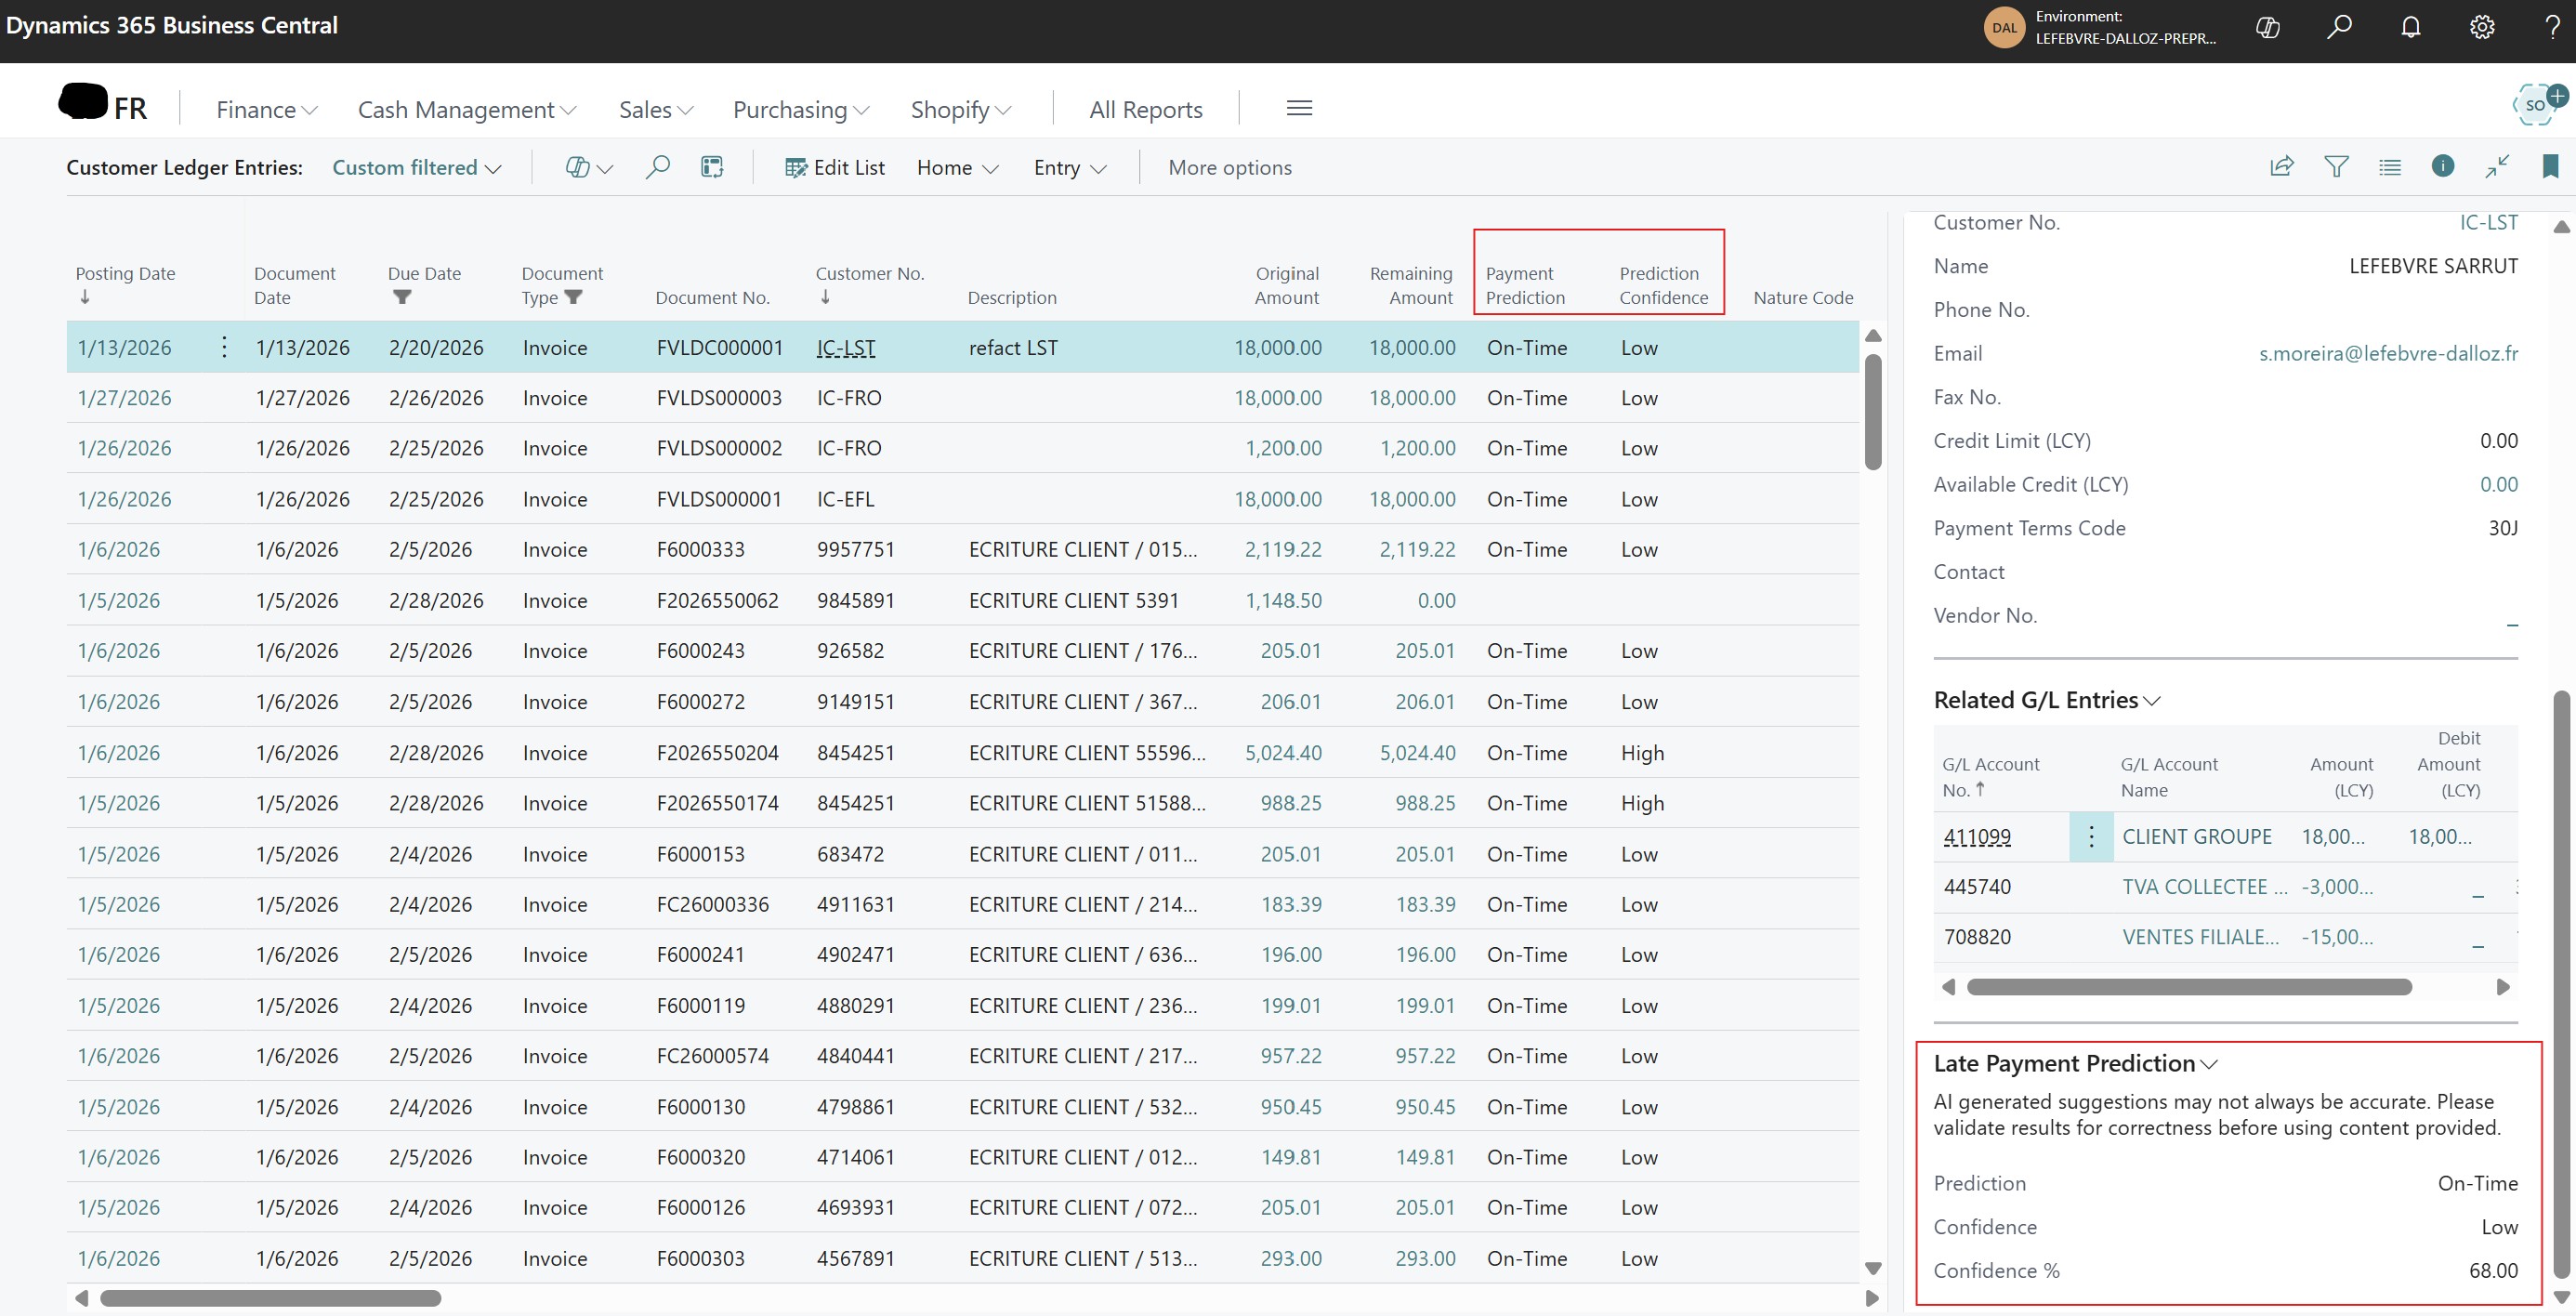The height and width of the screenshot is (1316, 2576).
Task: Show page details via the info icon
Action: (2443, 166)
